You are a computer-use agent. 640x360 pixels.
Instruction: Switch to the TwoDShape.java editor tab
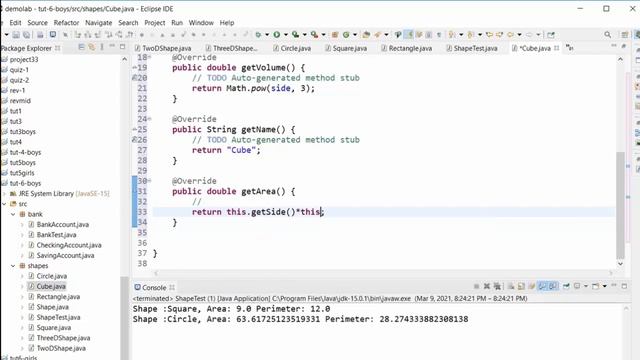(163, 48)
